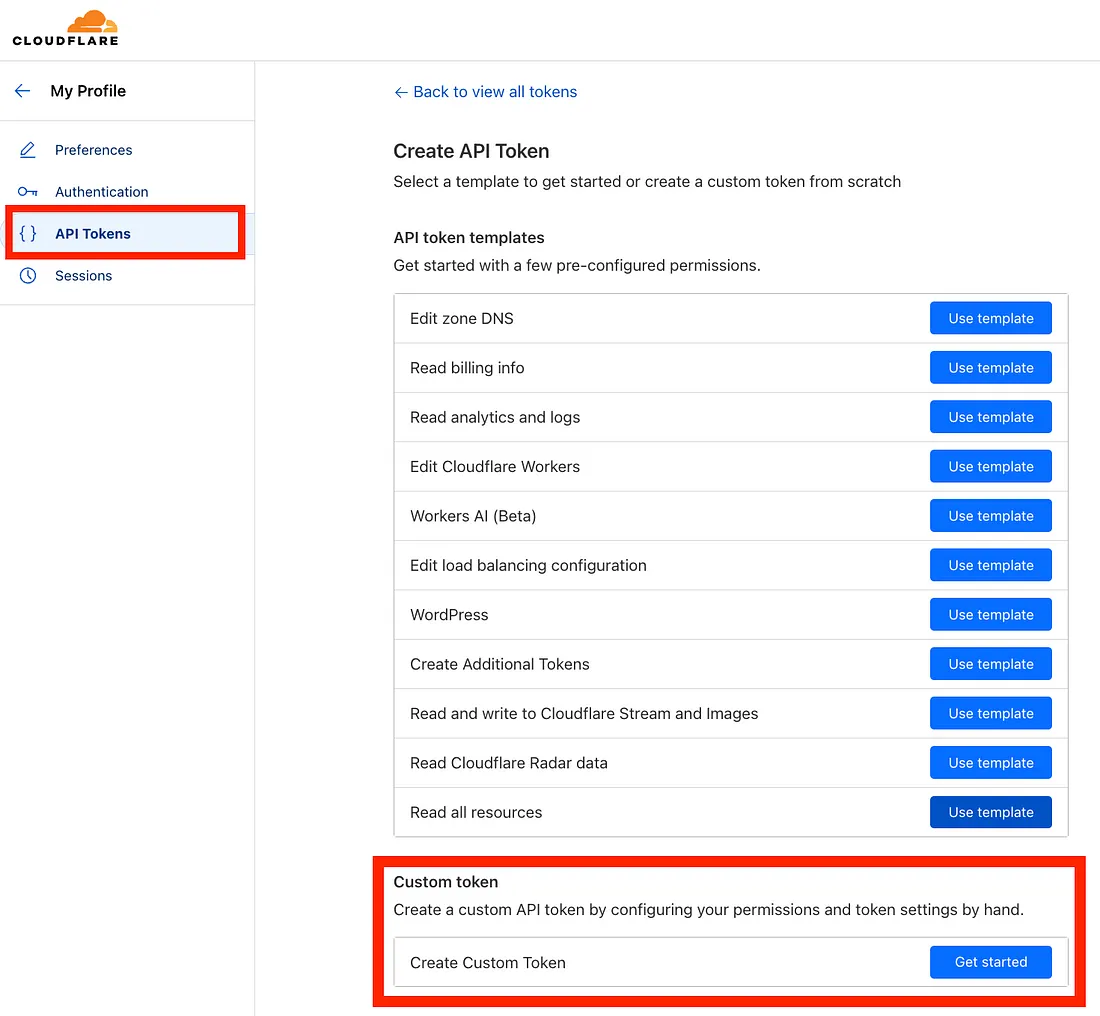Click the Create Custom Token label

(488, 963)
